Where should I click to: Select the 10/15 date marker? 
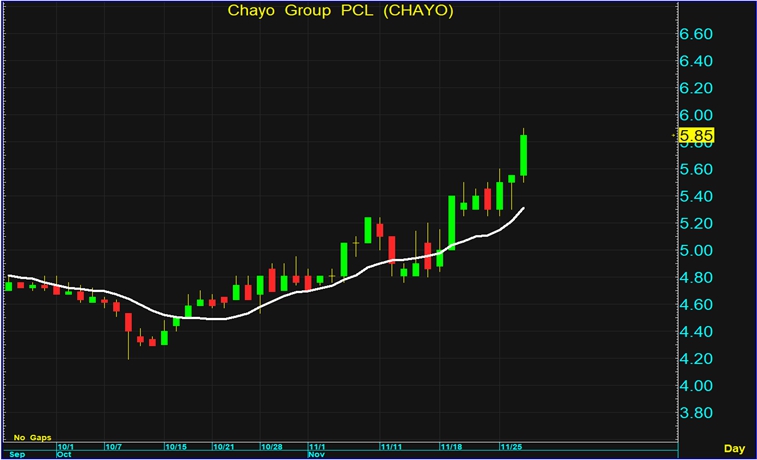click(x=176, y=447)
